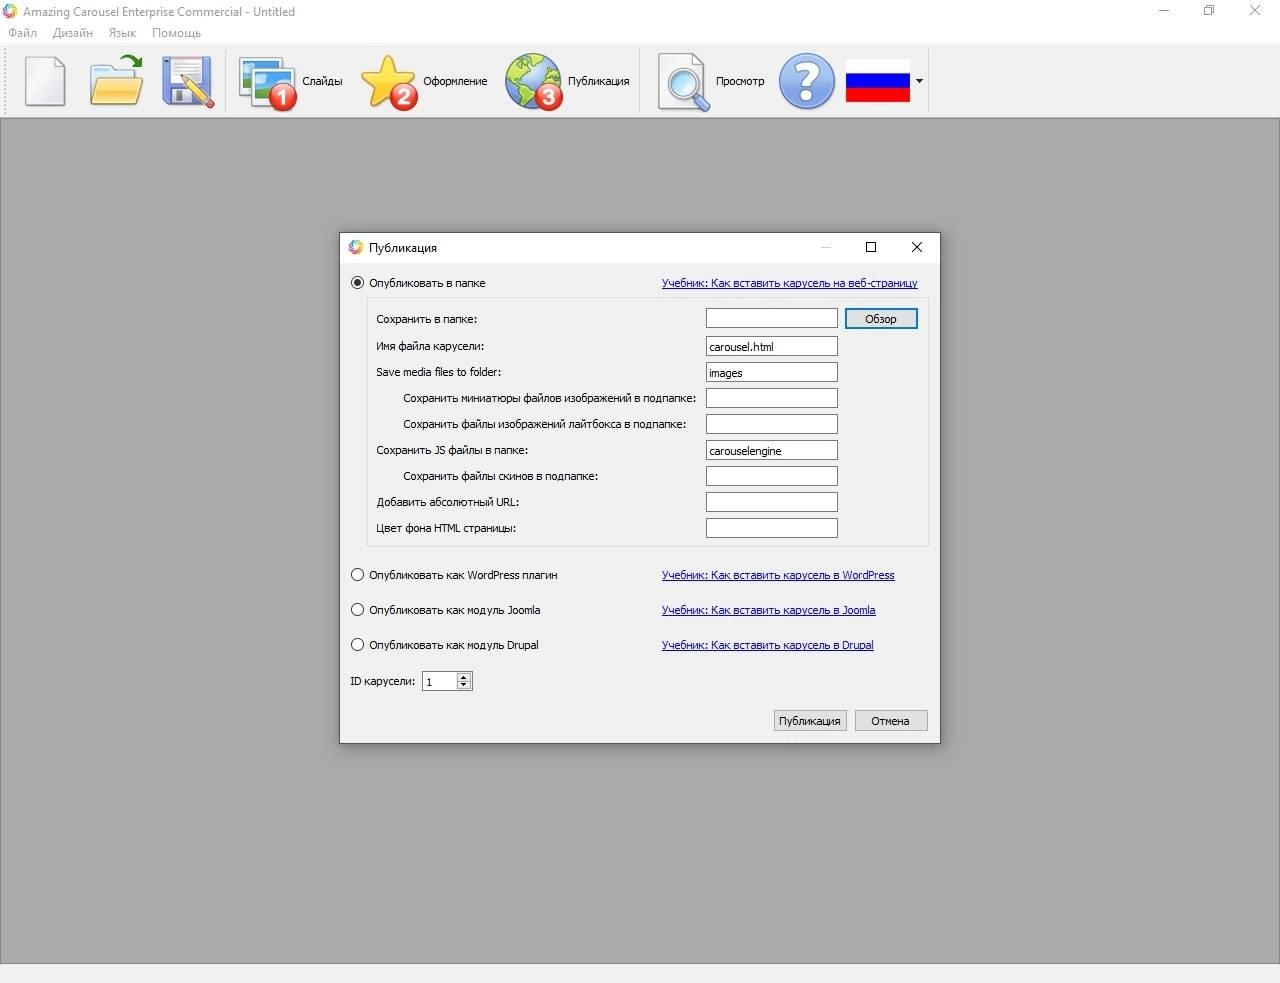This screenshot has height=983, width=1280.
Task: Click the Обзор browse button
Action: pyautogui.click(x=881, y=319)
